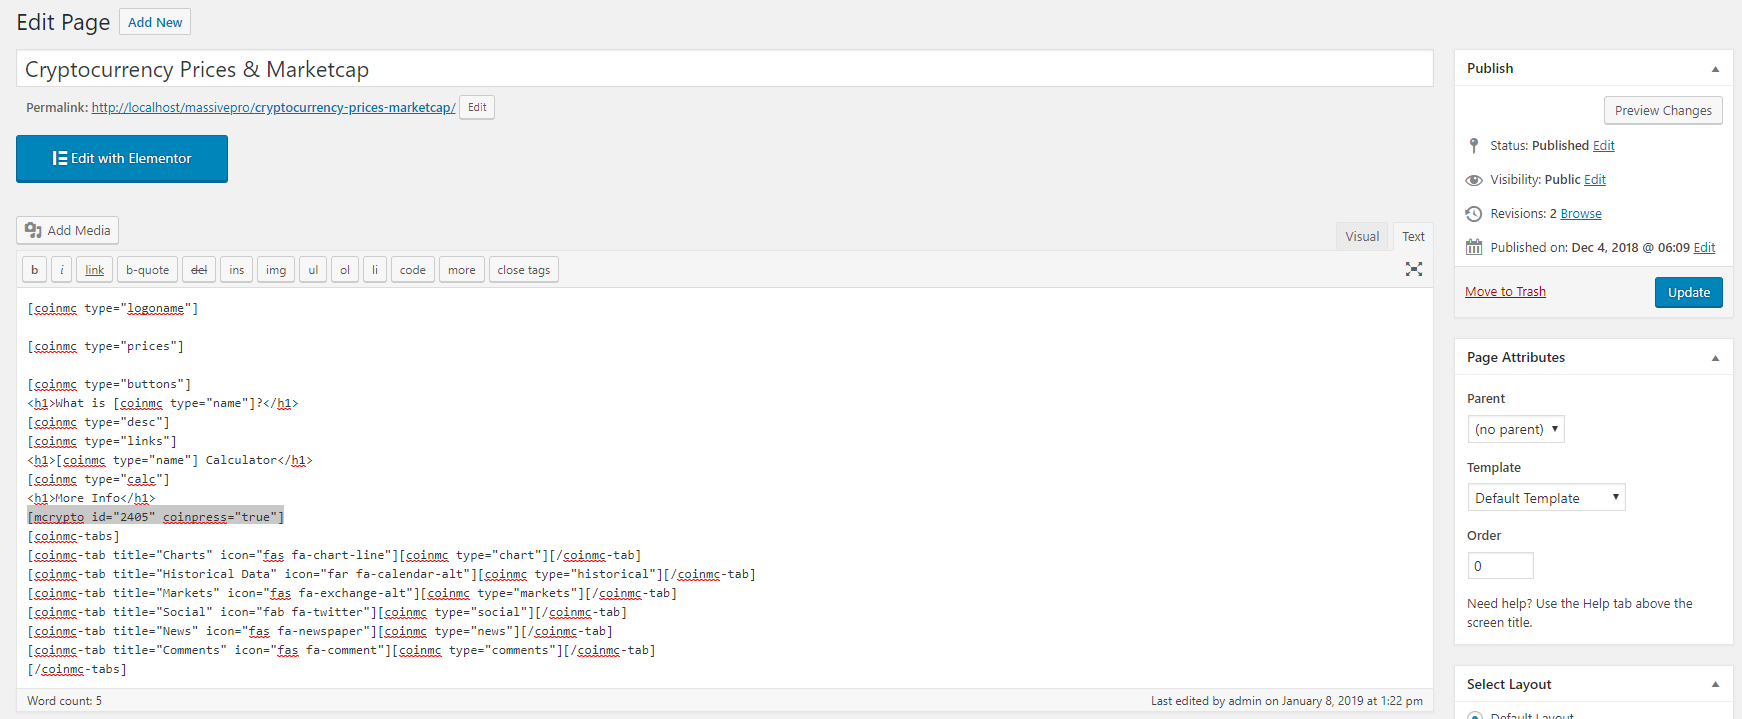This screenshot has height=719, width=1742.
Task: Click the Social tab shortcode line
Action: click(327, 613)
